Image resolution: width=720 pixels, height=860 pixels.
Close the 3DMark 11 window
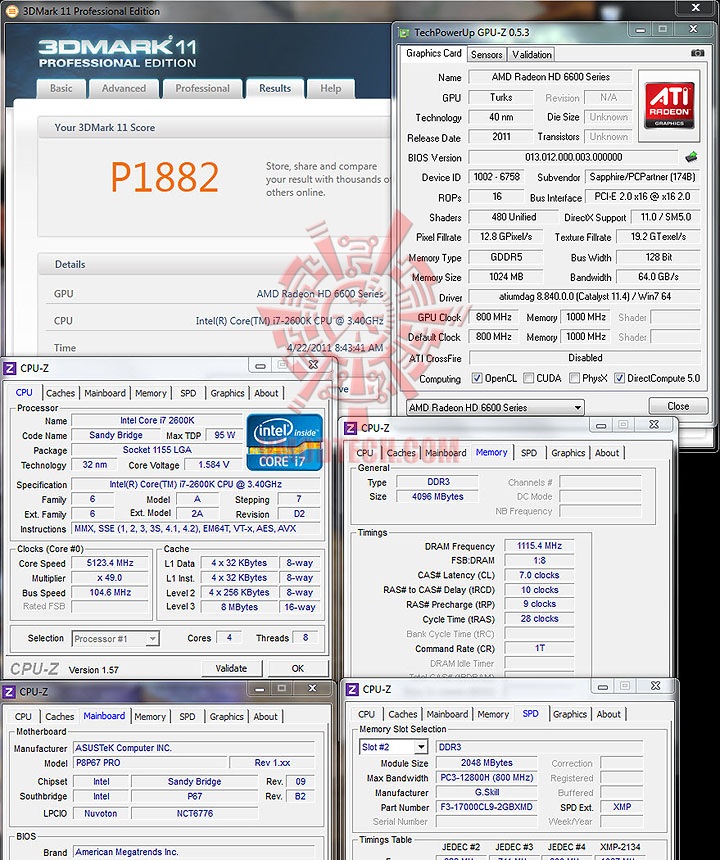(x=696, y=7)
